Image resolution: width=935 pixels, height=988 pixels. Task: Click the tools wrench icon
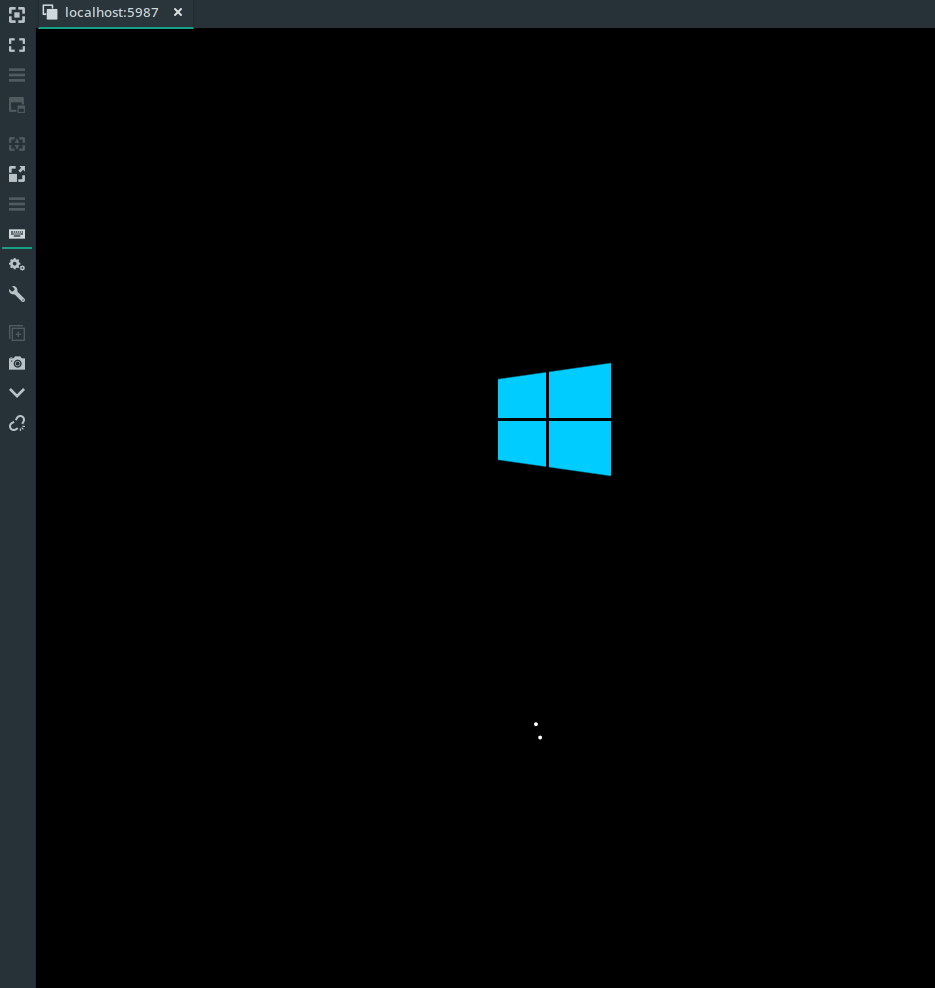click(16, 294)
